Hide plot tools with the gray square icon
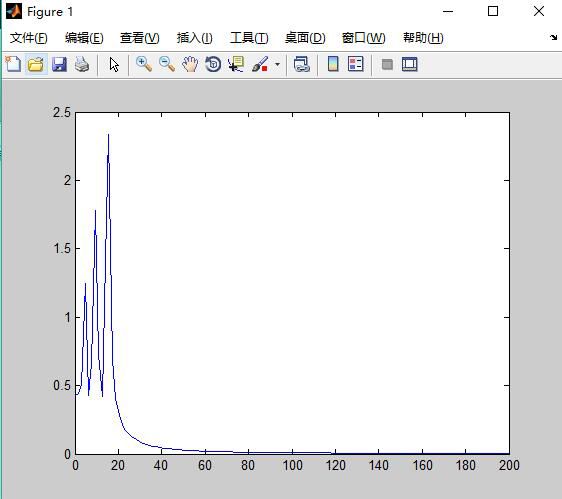 pyautogui.click(x=387, y=65)
